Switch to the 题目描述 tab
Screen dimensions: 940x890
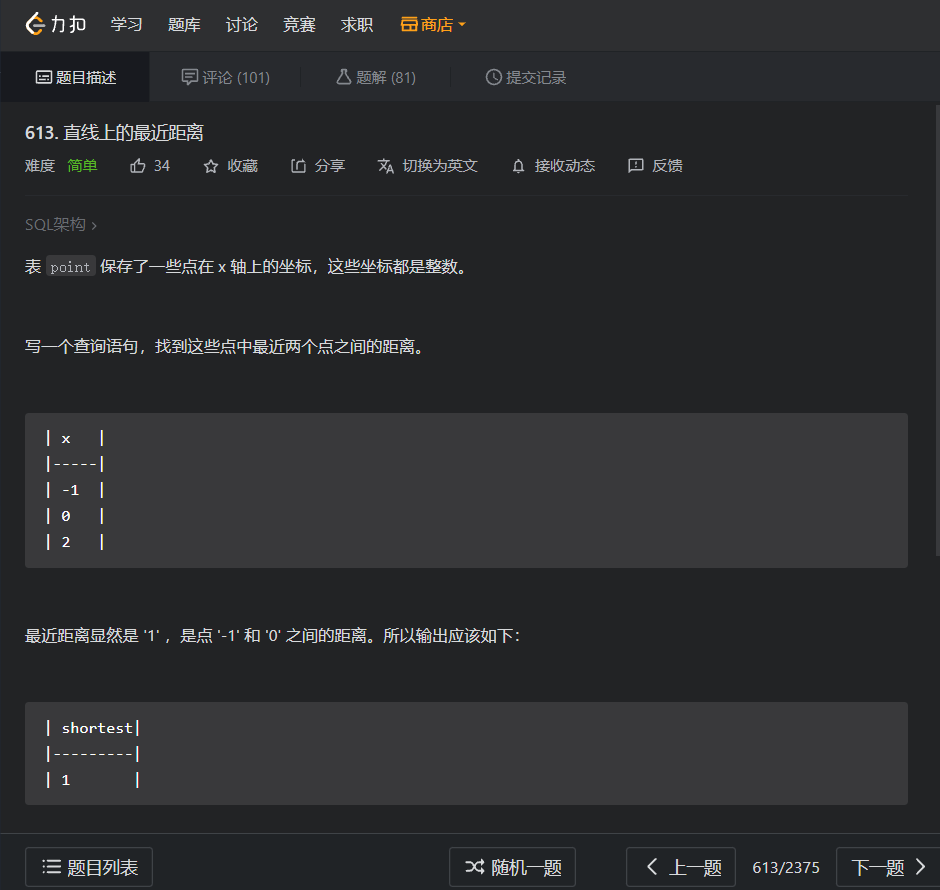click(x=76, y=77)
